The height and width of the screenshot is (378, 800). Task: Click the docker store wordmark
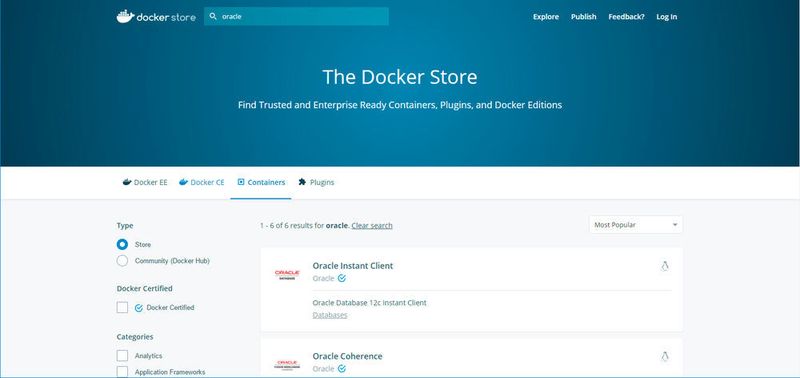[x=166, y=17]
